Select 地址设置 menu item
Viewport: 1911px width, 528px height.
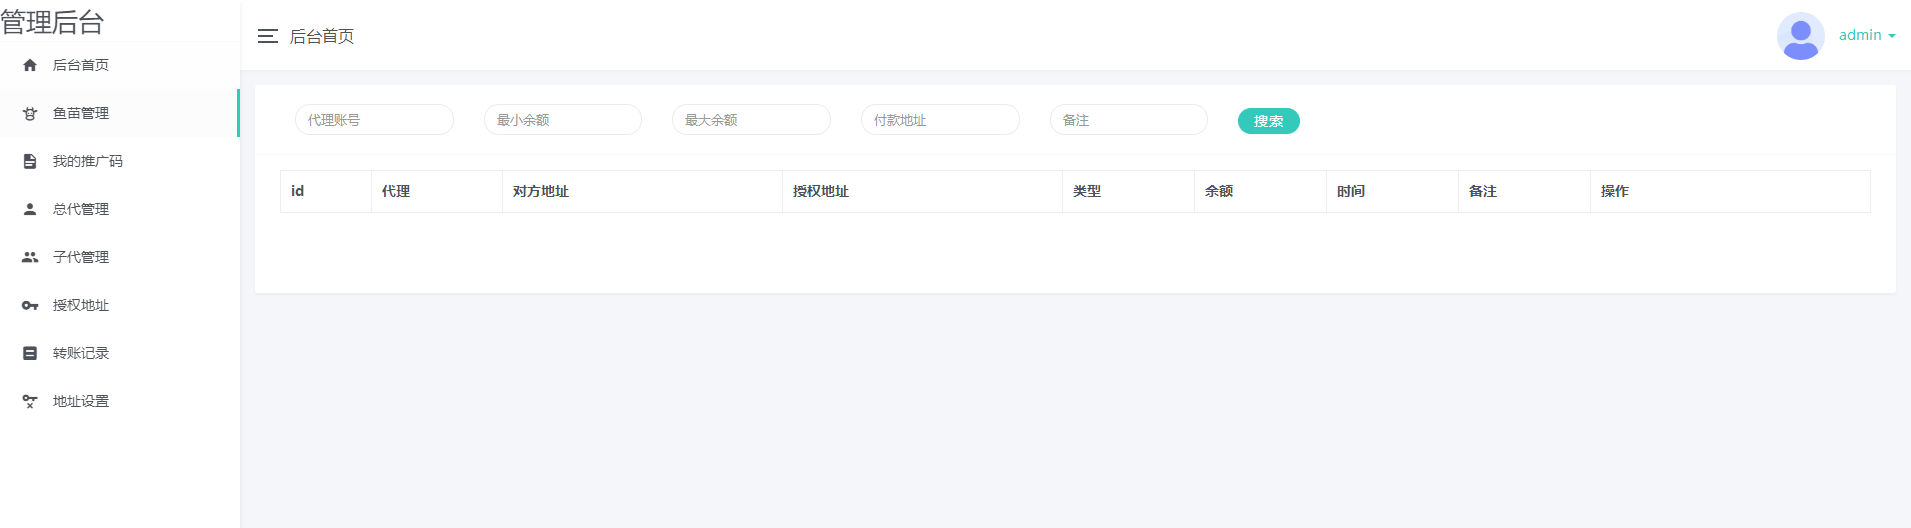click(81, 401)
